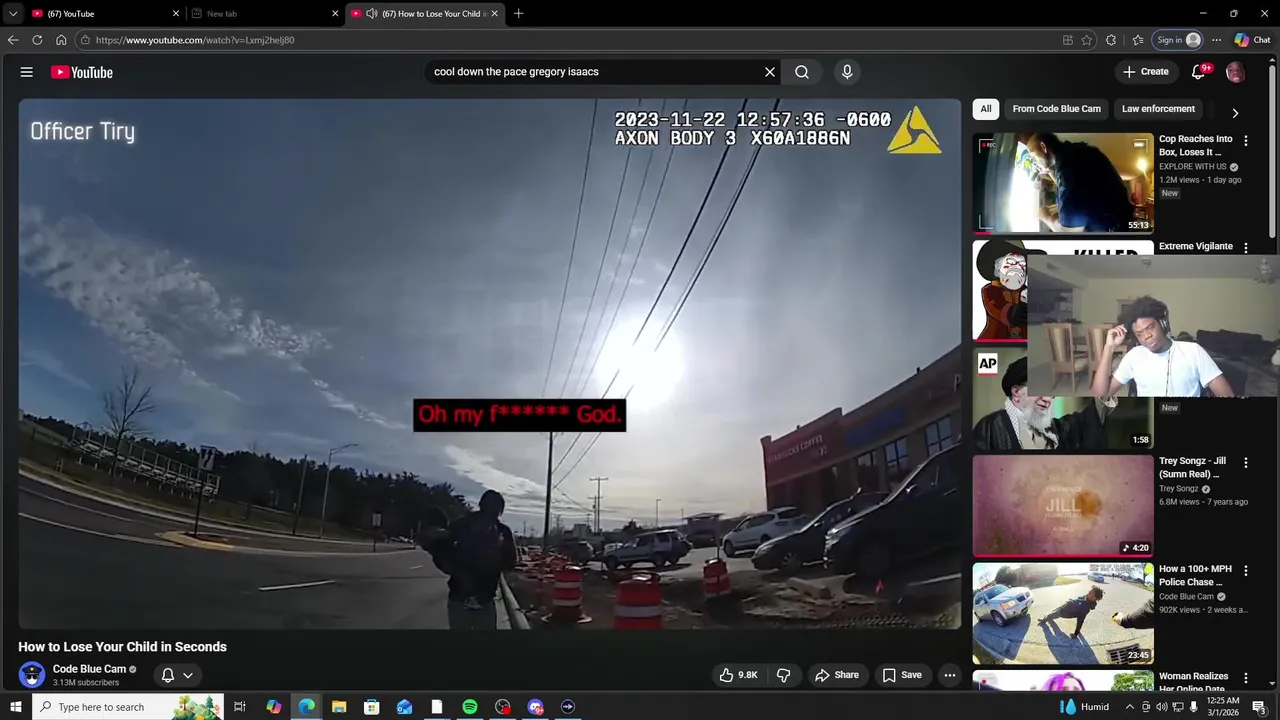The width and height of the screenshot is (1280, 720).
Task: Open Spotify from the taskbar
Action: tap(470, 707)
